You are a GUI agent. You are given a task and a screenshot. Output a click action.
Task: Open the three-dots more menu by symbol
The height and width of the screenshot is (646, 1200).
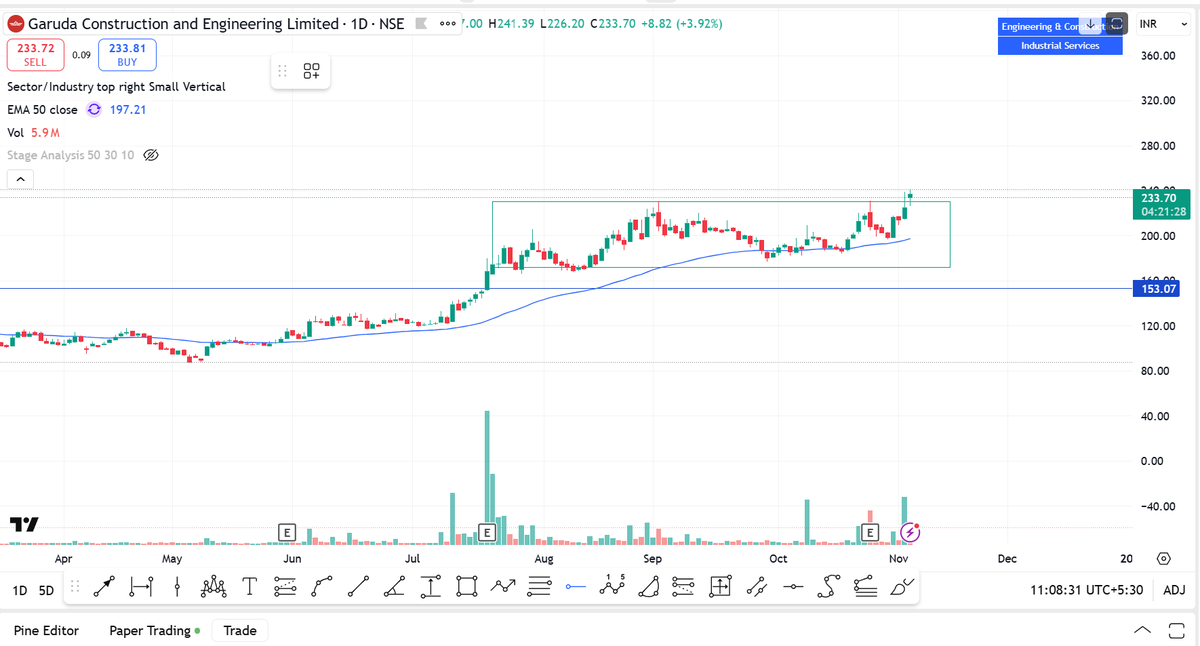click(x=448, y=23)
